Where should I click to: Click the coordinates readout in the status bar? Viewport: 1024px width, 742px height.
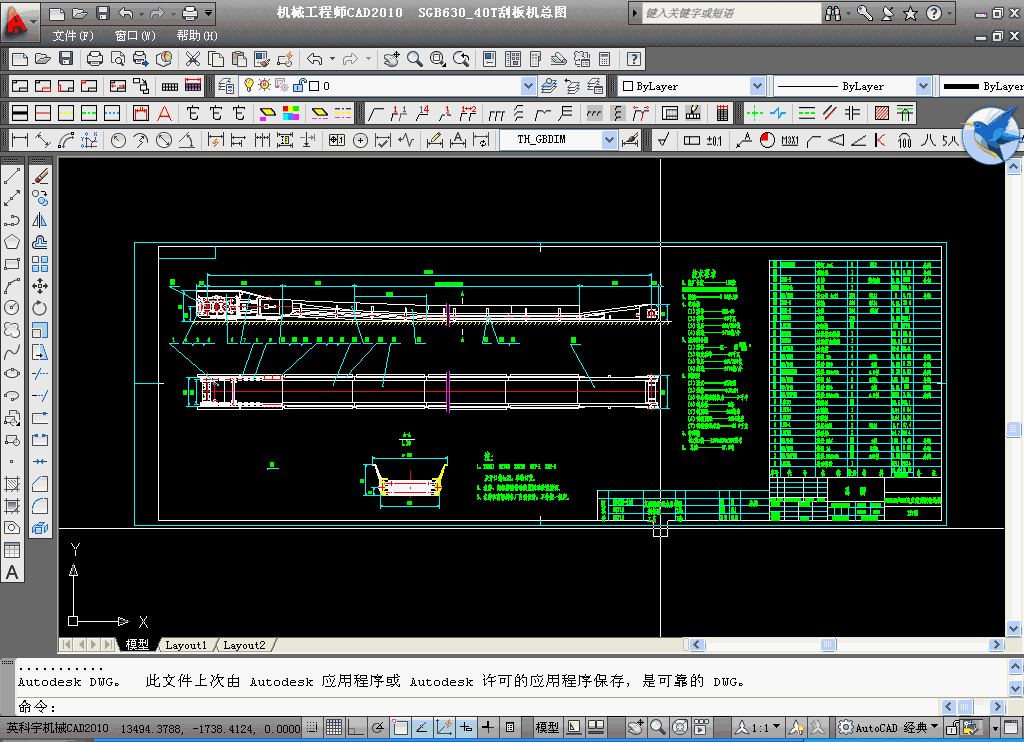pos(210,728)
